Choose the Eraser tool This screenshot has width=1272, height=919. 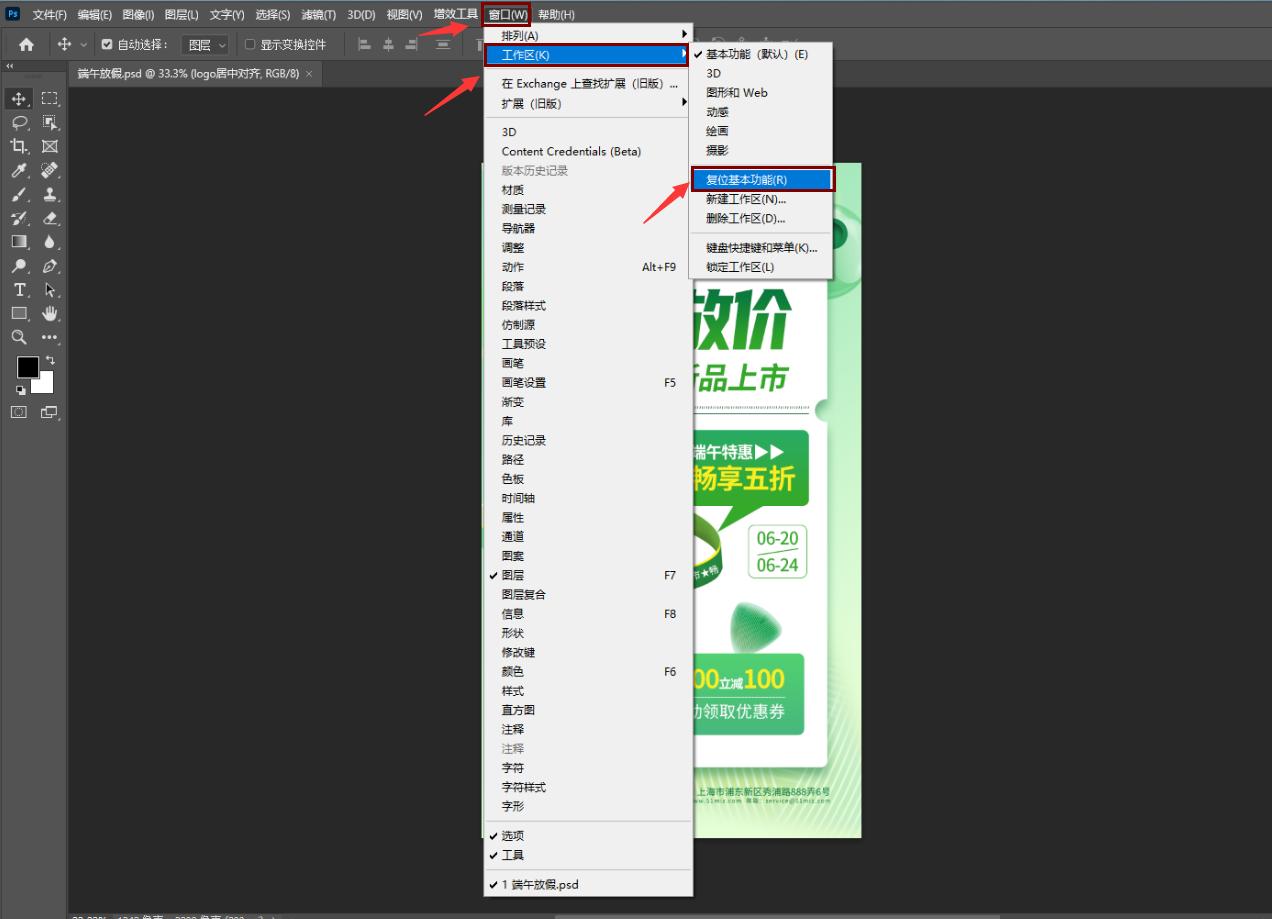[50, 218]
